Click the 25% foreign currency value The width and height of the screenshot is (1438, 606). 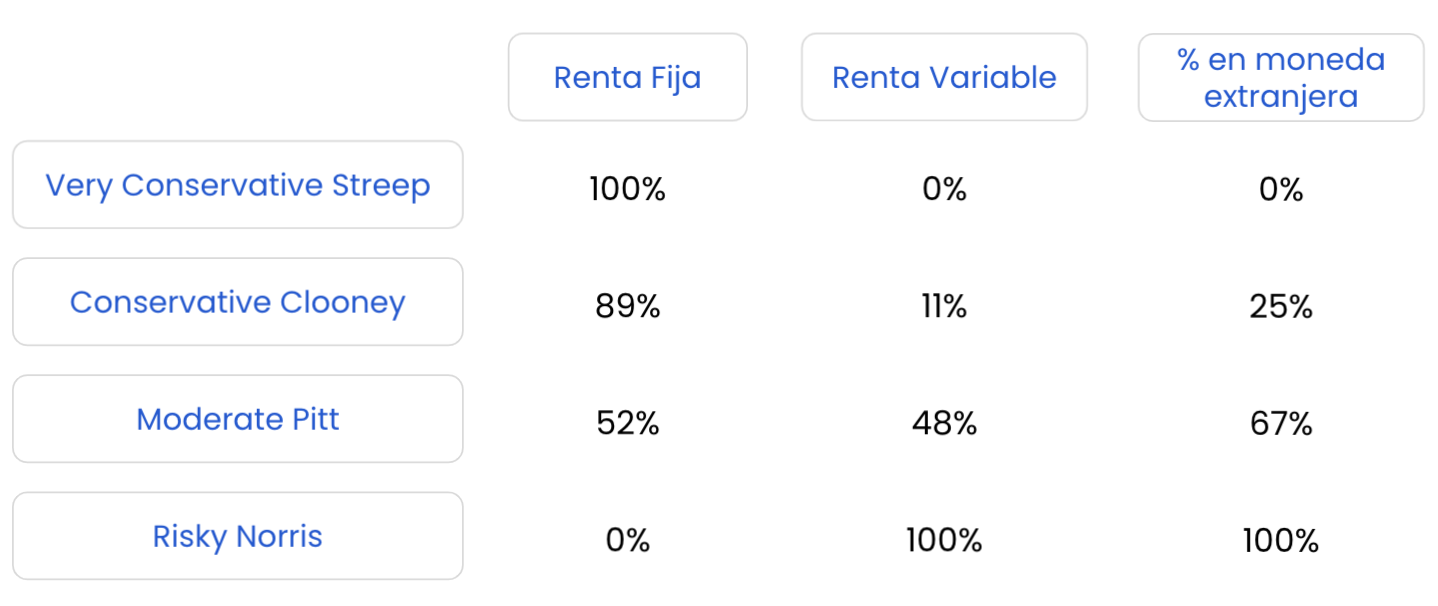(1281, 307)
